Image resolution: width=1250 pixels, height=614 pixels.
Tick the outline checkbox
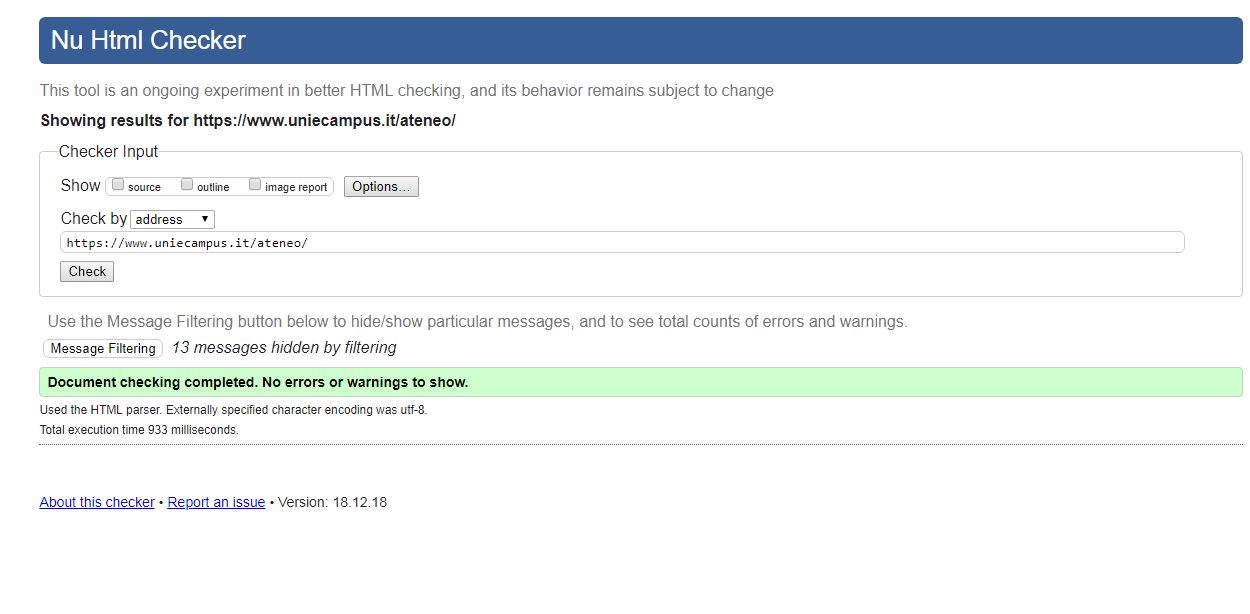pos(187,185)
